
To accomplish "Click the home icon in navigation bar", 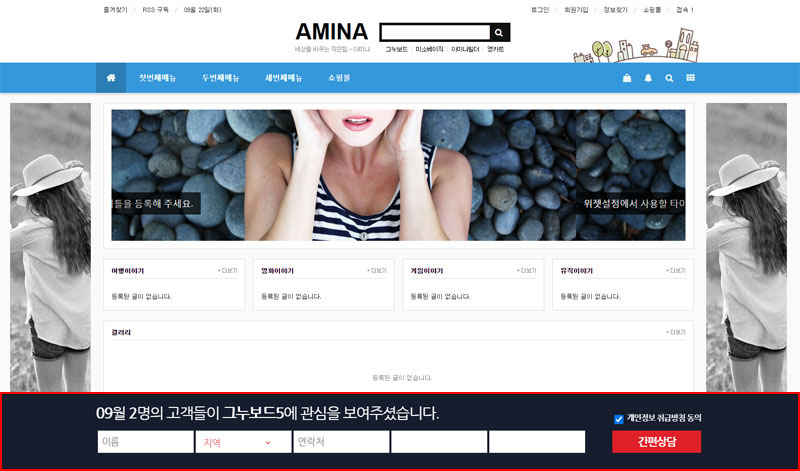I will coord(111,78).
